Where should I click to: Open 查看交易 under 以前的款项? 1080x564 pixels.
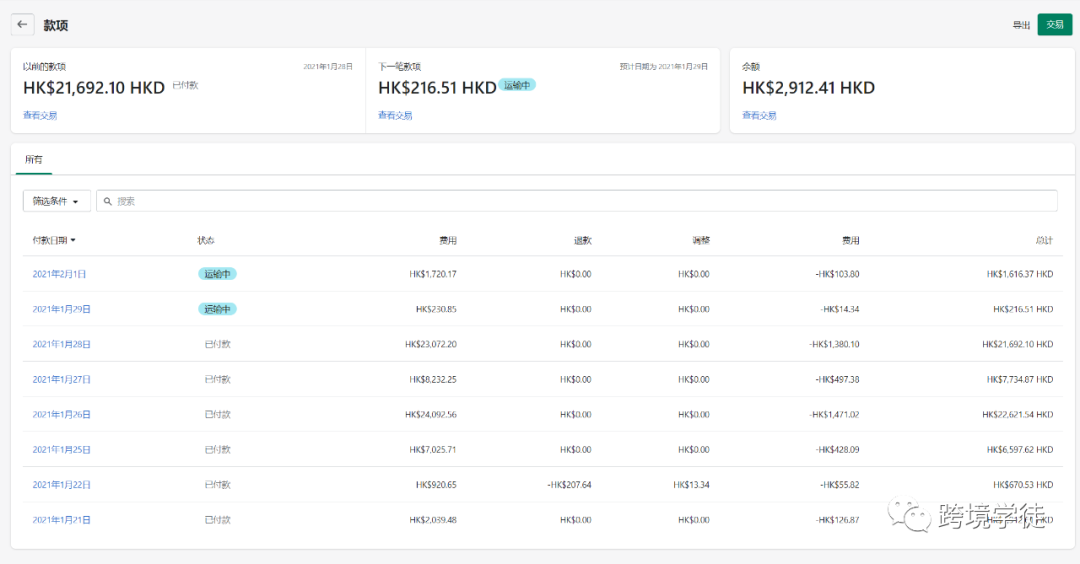tap(40, 116)
